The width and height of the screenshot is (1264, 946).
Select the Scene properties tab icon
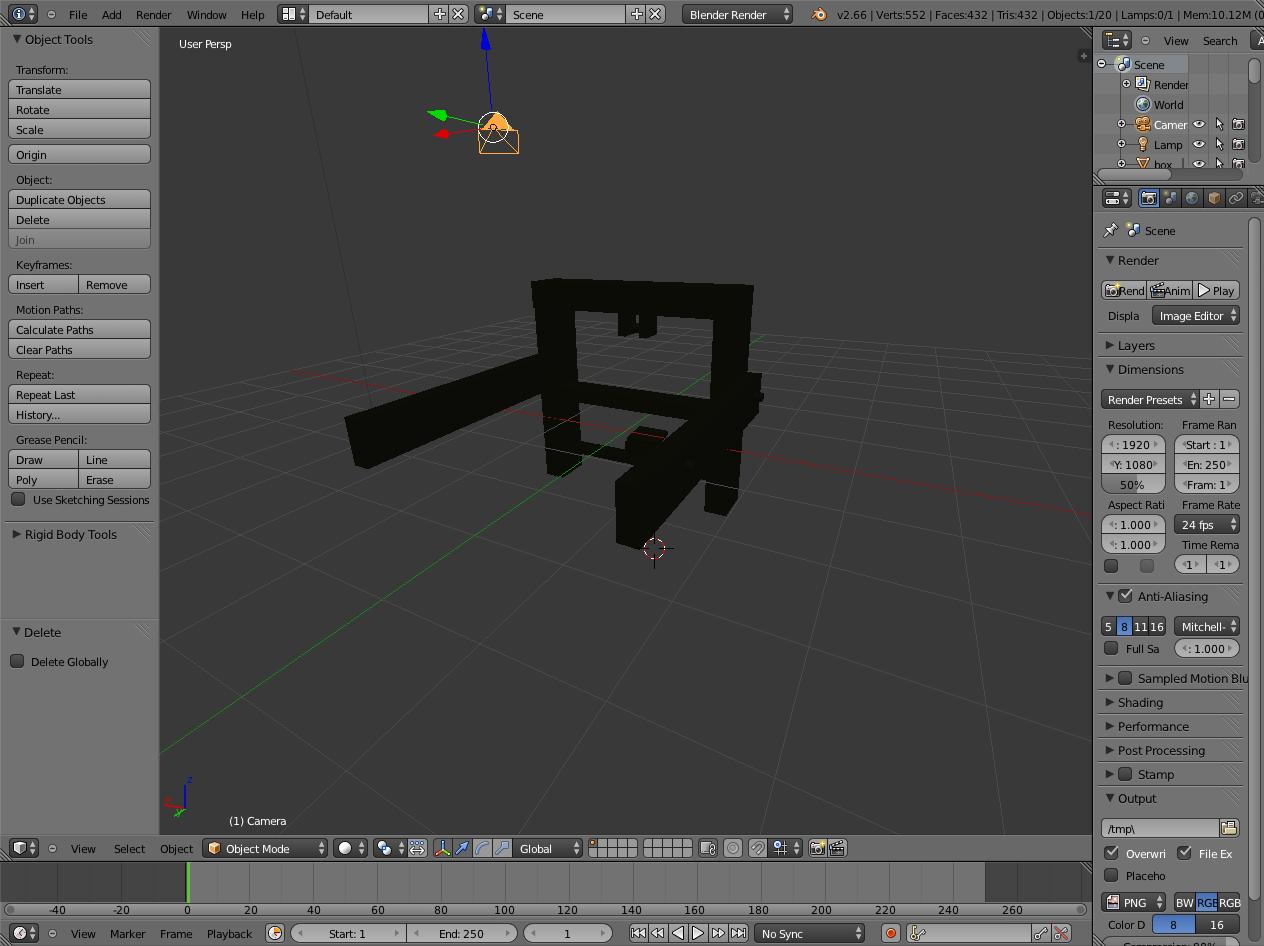tap(1170, 198)
